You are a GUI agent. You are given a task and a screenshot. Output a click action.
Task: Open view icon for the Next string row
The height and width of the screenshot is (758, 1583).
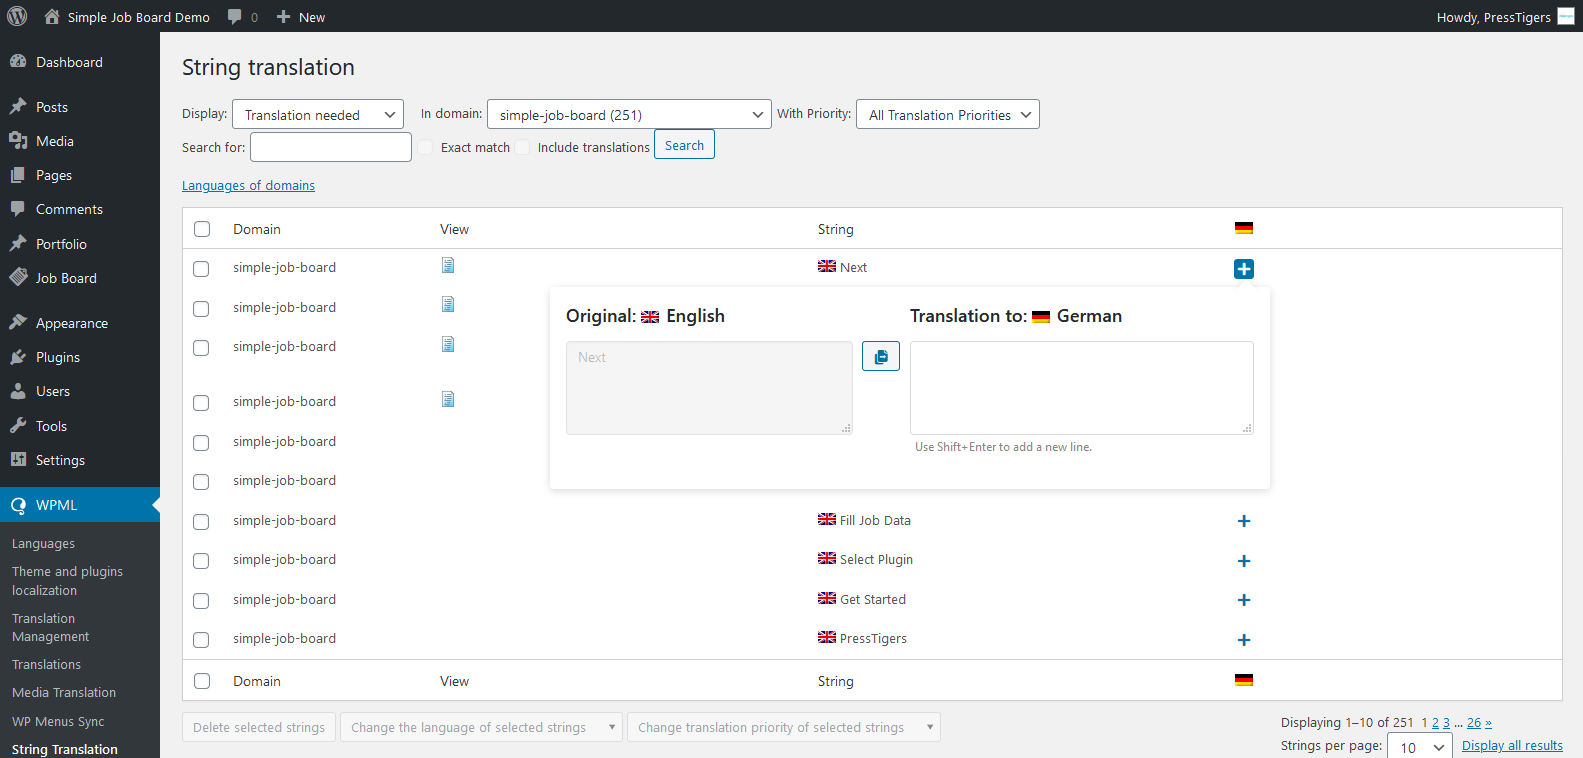tap(448, 265)
